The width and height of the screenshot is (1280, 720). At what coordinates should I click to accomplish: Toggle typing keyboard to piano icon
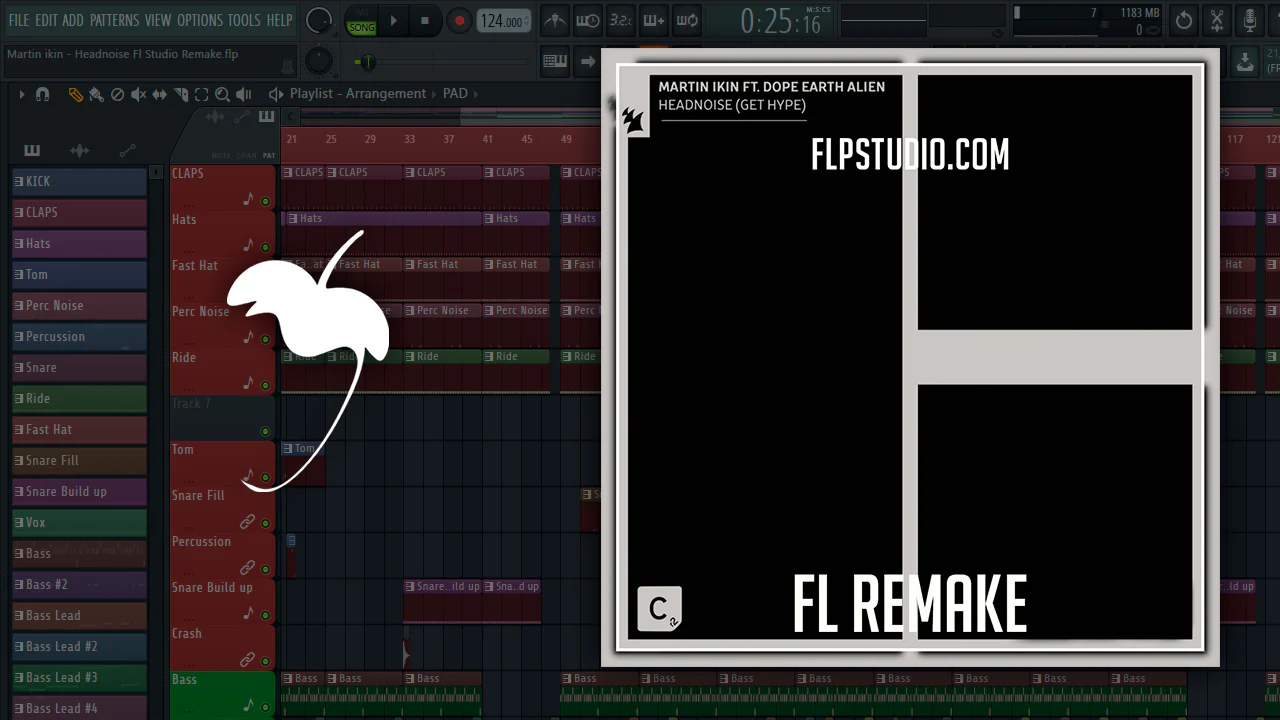tap(555, 61)
